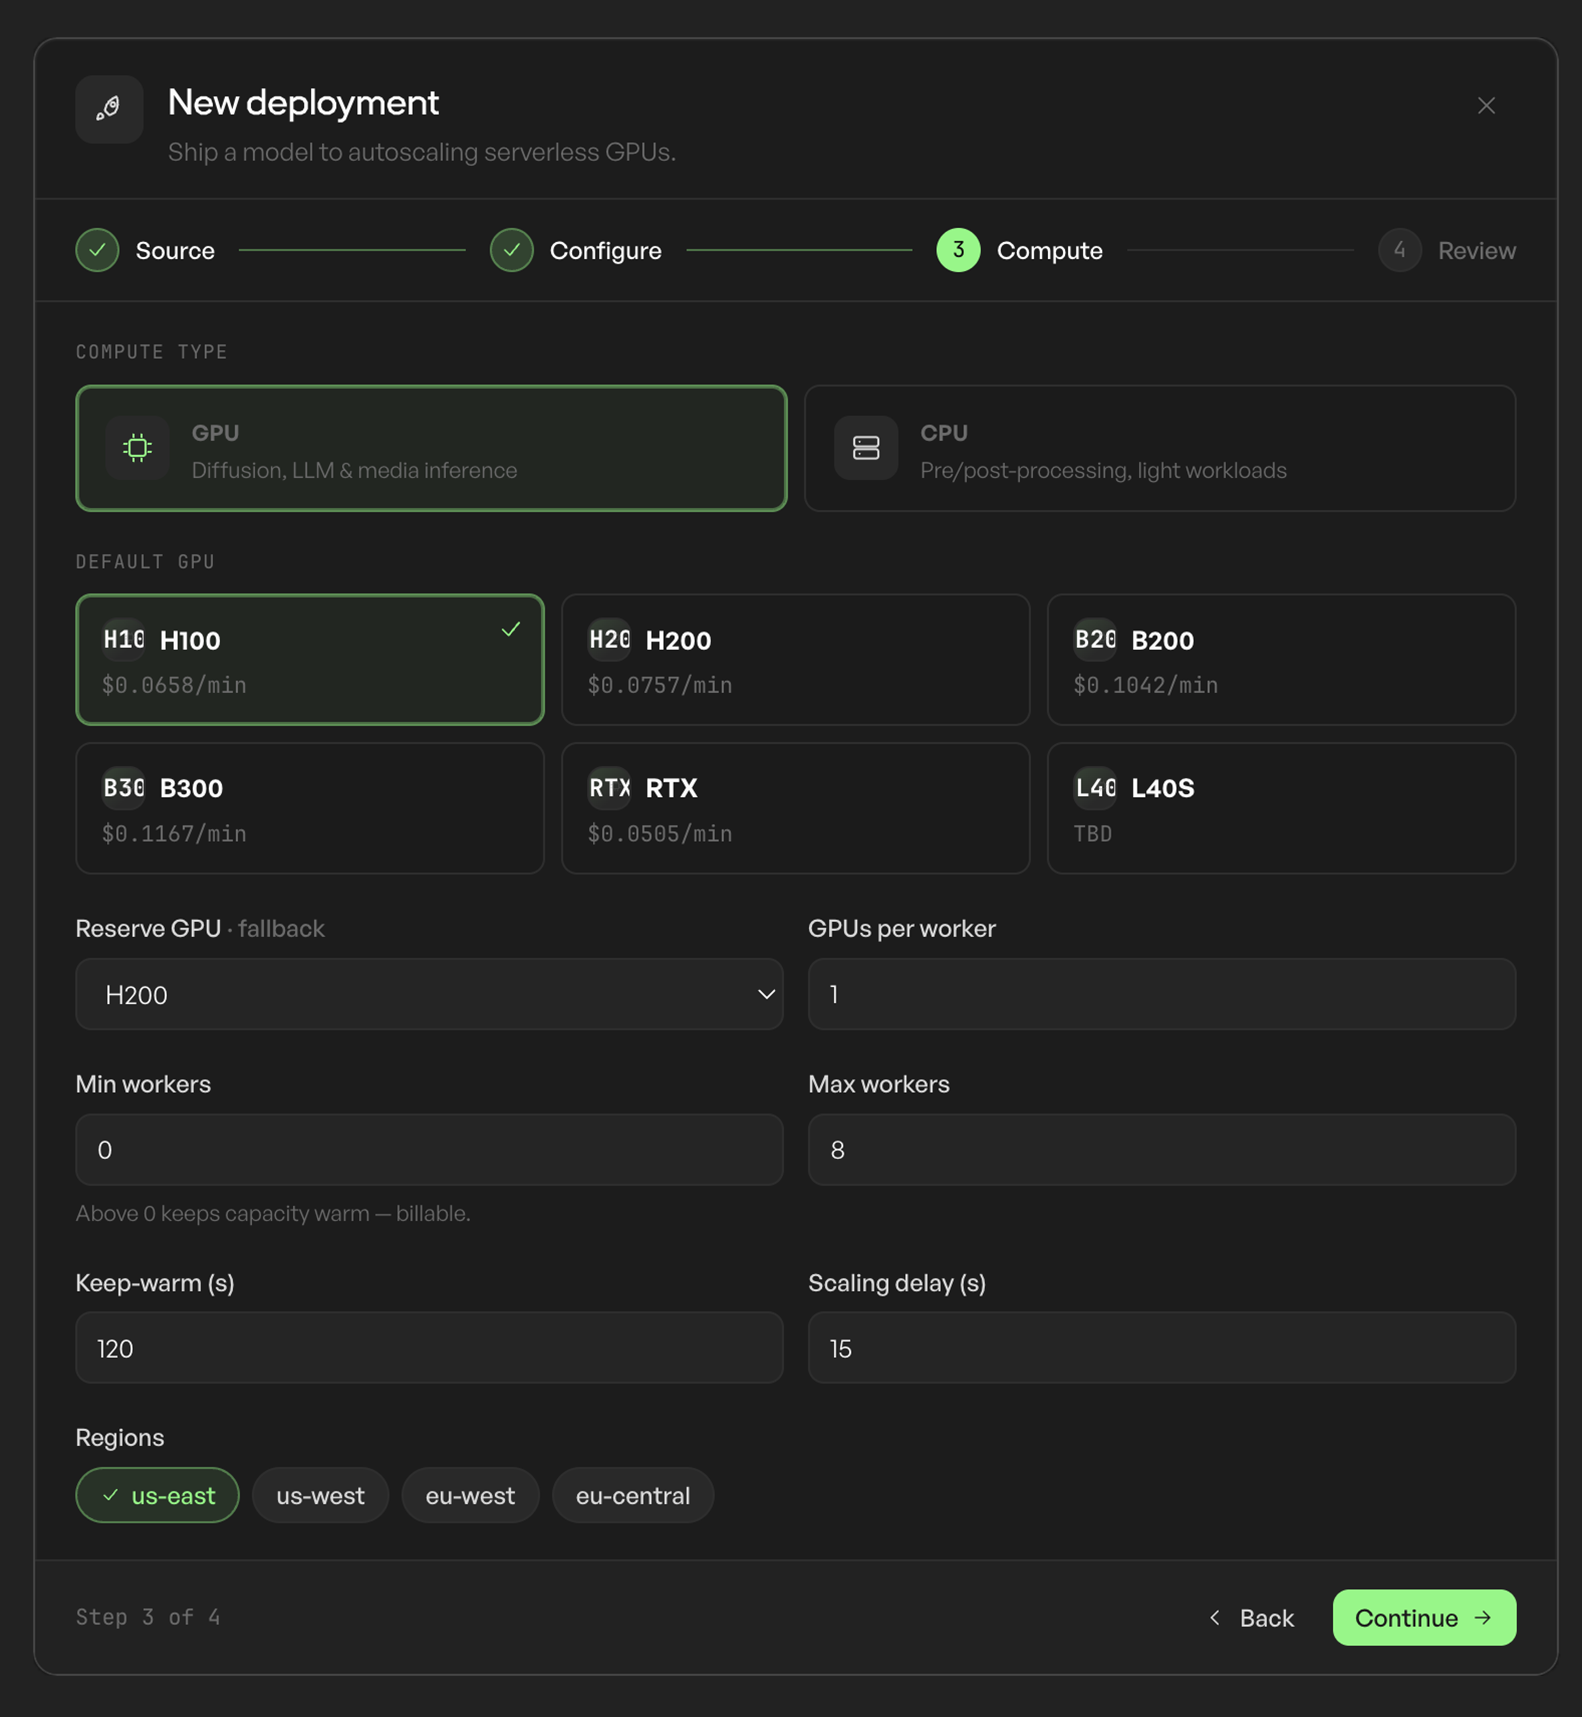The width and height of the screenshot is (1582, 1717).
Task: Click the $0.1167/min price text
Action: click(174, 833)
